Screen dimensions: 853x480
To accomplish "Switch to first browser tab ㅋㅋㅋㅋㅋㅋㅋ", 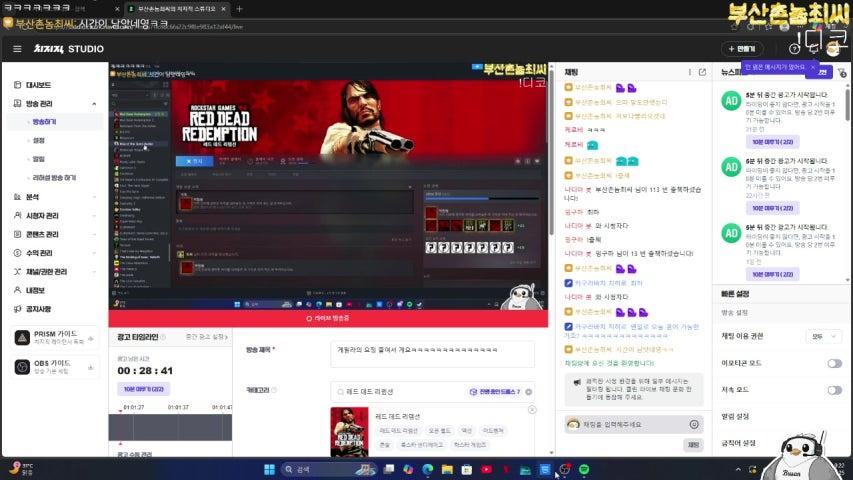I will [x=60, y=9].
